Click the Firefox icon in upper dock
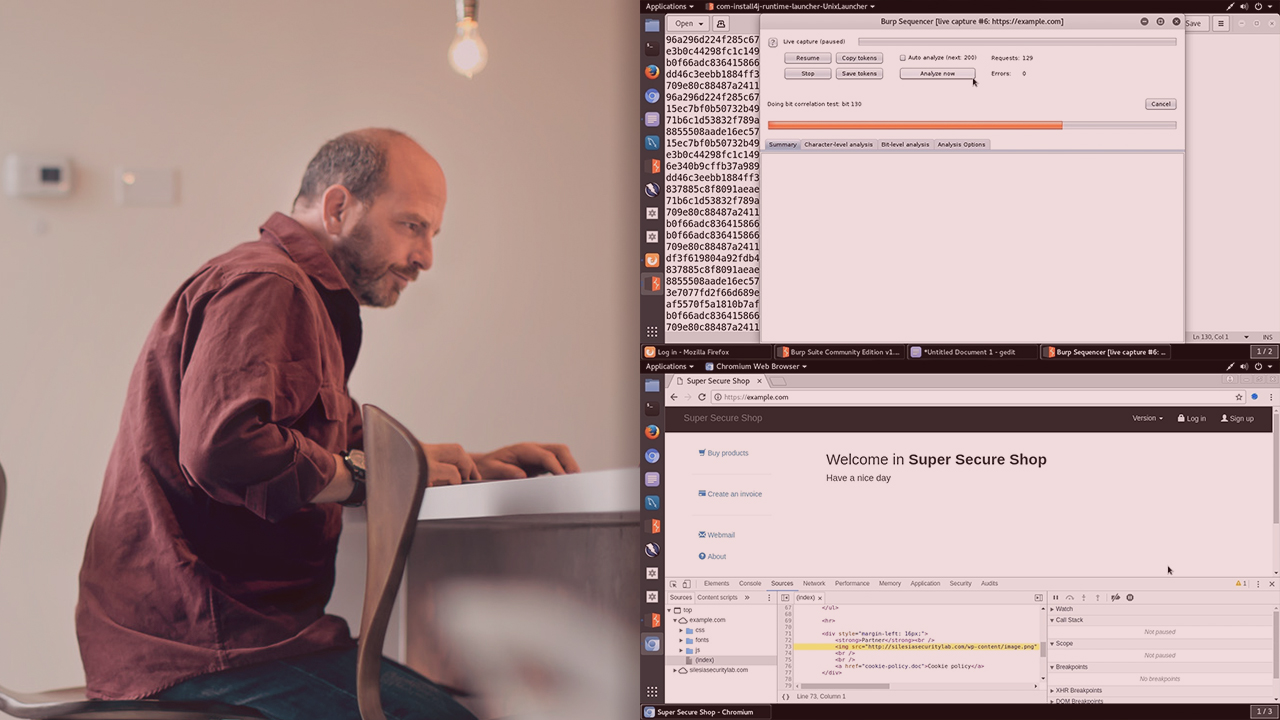 (x=652, y=72)
